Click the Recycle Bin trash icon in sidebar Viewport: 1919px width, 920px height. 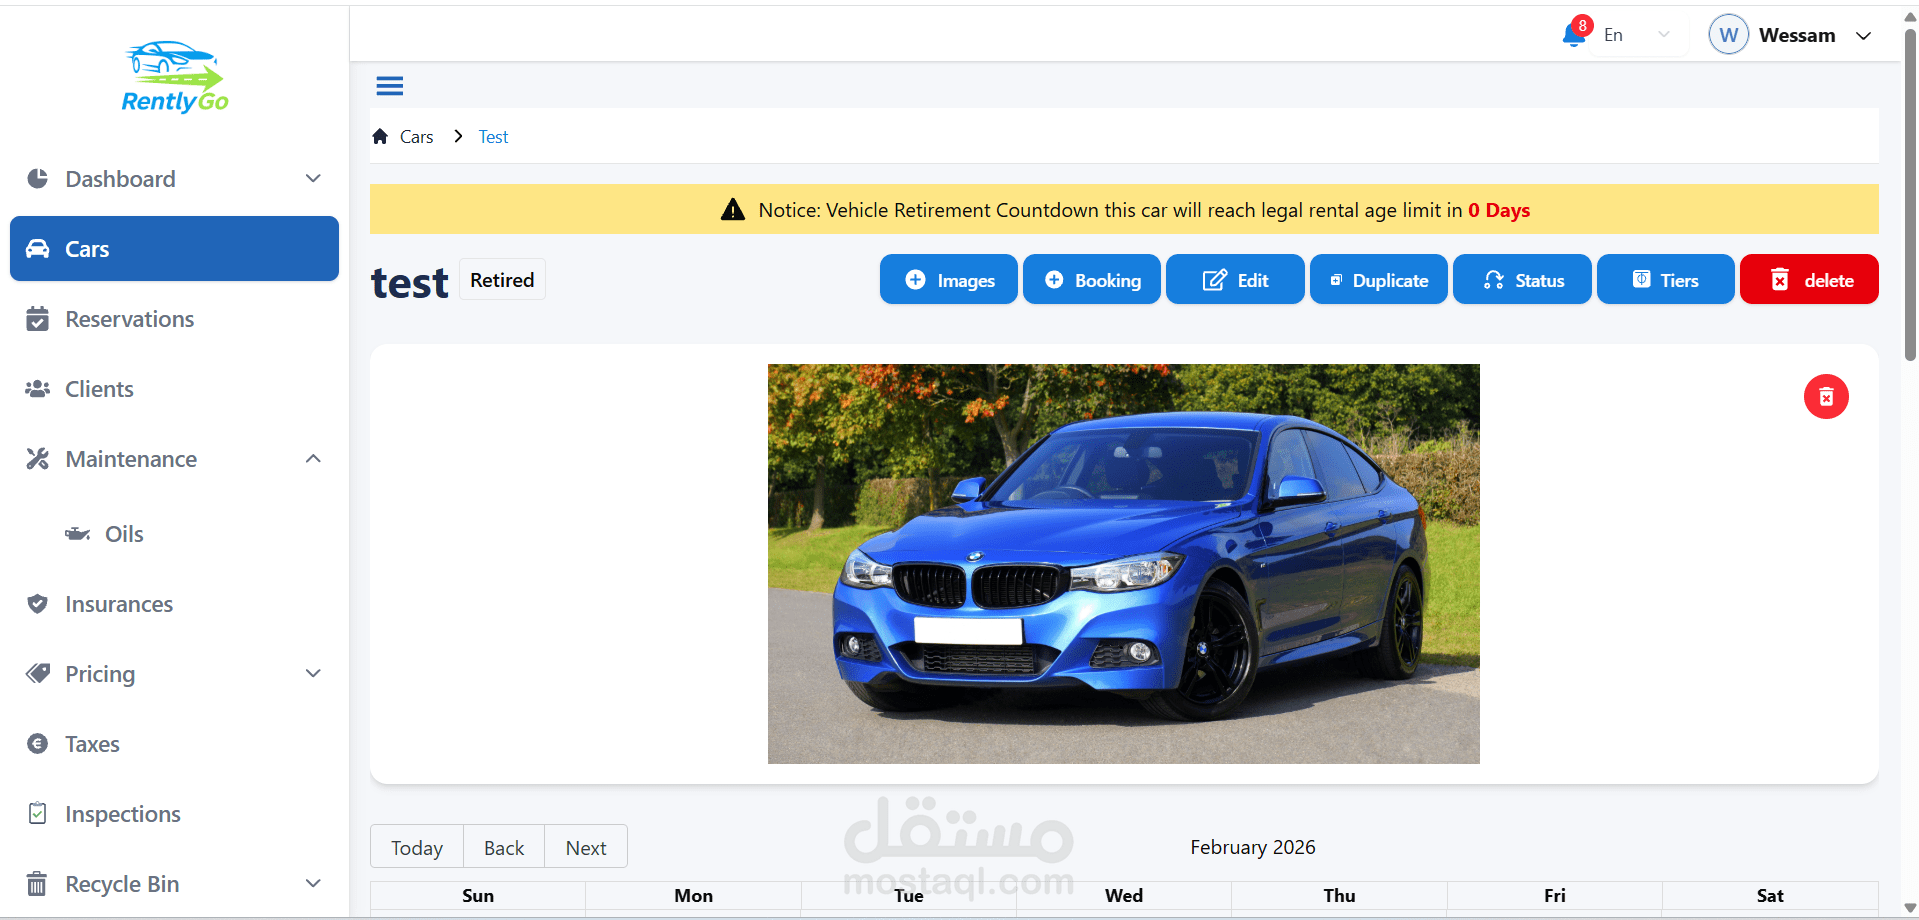(37, 884)
